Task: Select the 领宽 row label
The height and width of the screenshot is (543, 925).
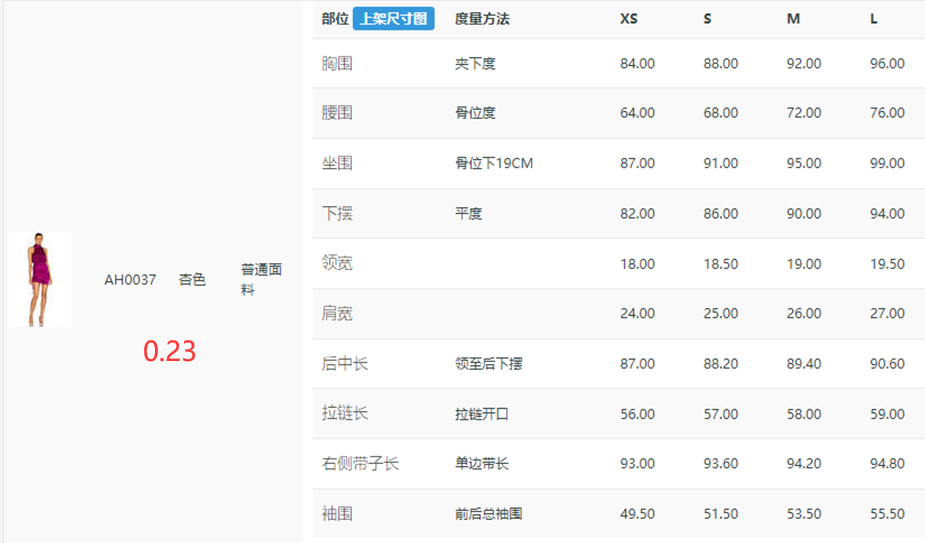Action: [337, 263]
